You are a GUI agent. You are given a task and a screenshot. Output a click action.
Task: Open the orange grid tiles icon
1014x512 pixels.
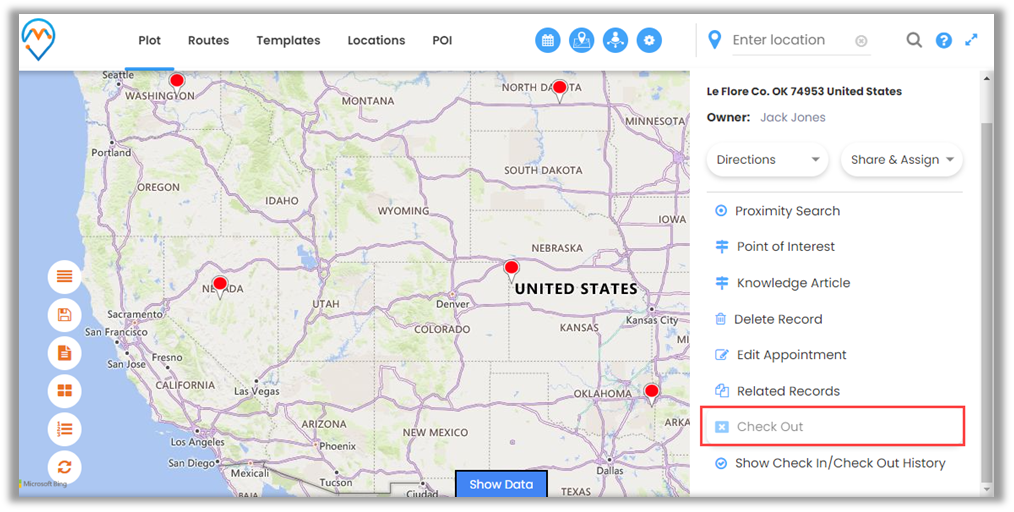64,391
